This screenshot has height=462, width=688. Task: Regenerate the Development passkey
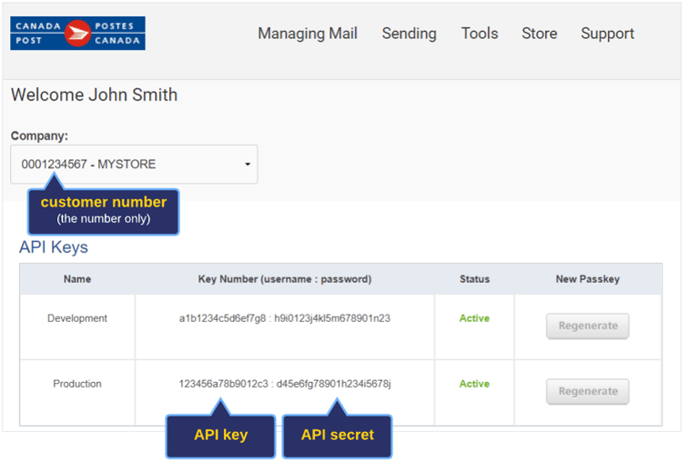(588, 326)
